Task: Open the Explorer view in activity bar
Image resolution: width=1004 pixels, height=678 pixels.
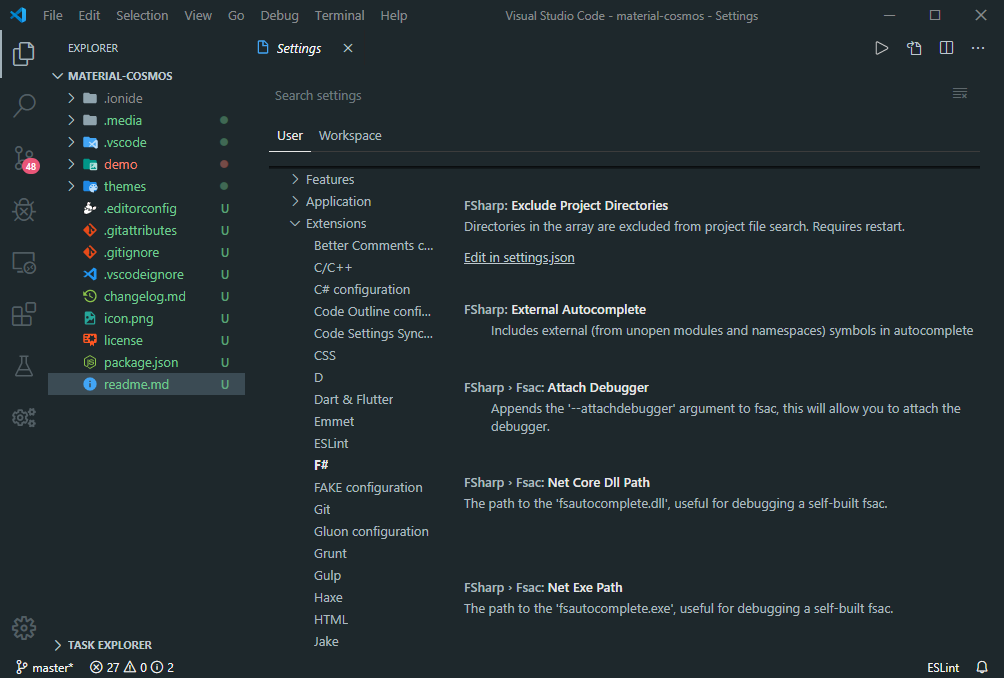Action: (x=24, y=54)
